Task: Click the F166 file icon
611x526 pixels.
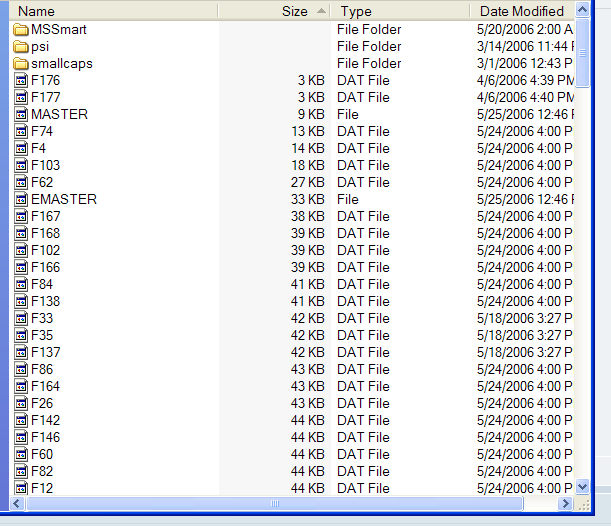Action: point(21,268)
